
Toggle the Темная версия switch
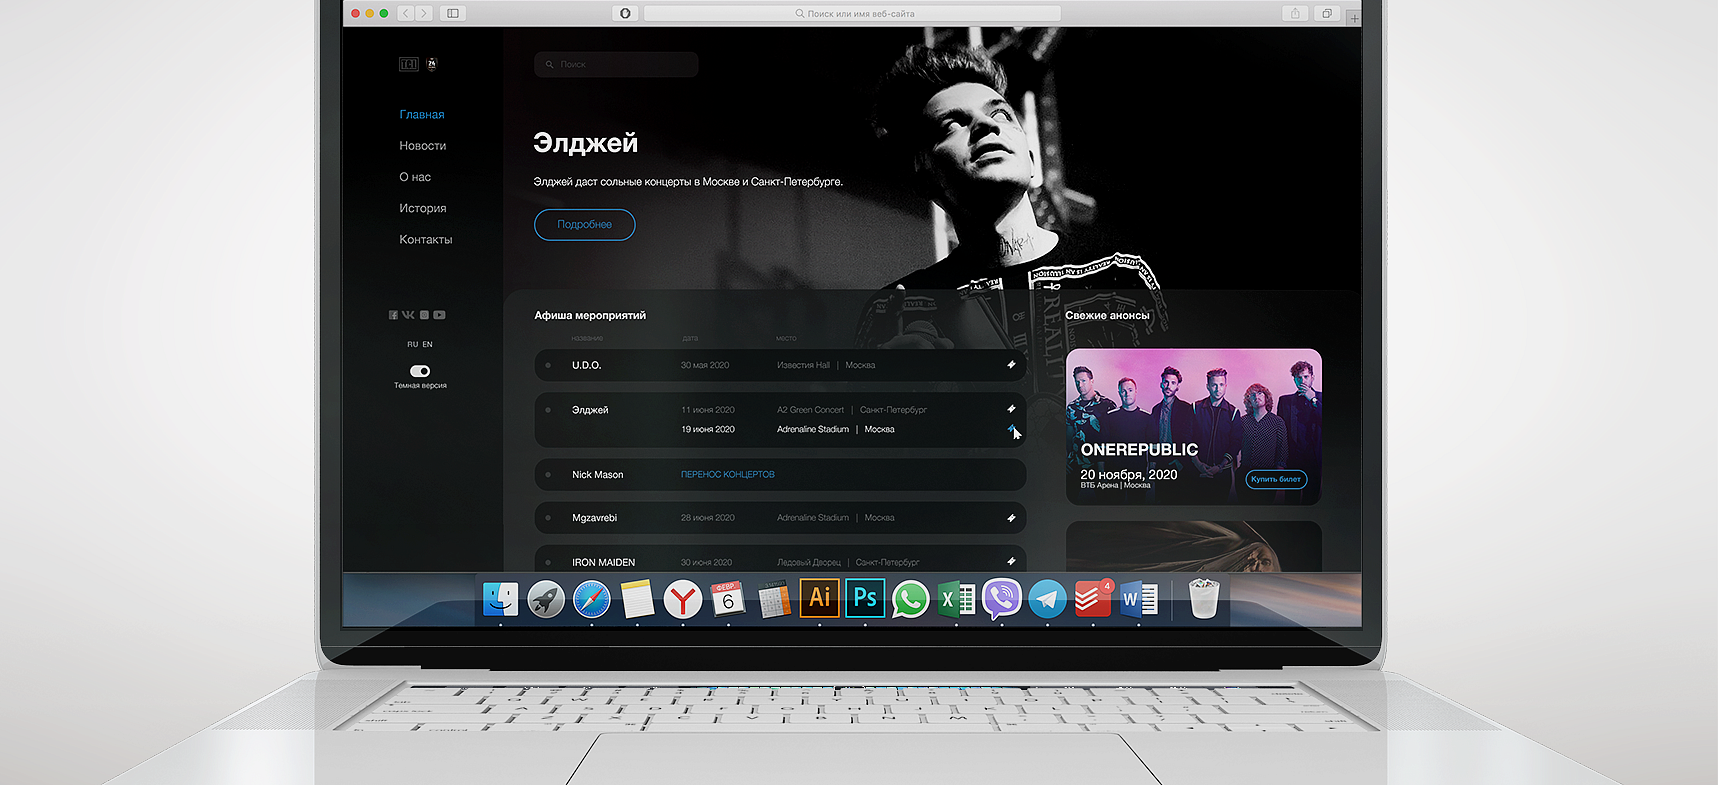point(420,371)
